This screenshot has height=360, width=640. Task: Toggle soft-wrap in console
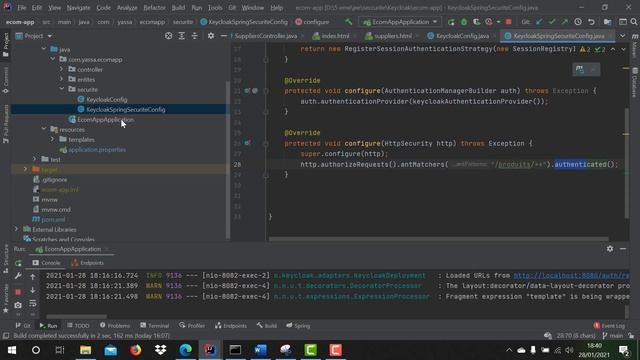click(33, 304)
